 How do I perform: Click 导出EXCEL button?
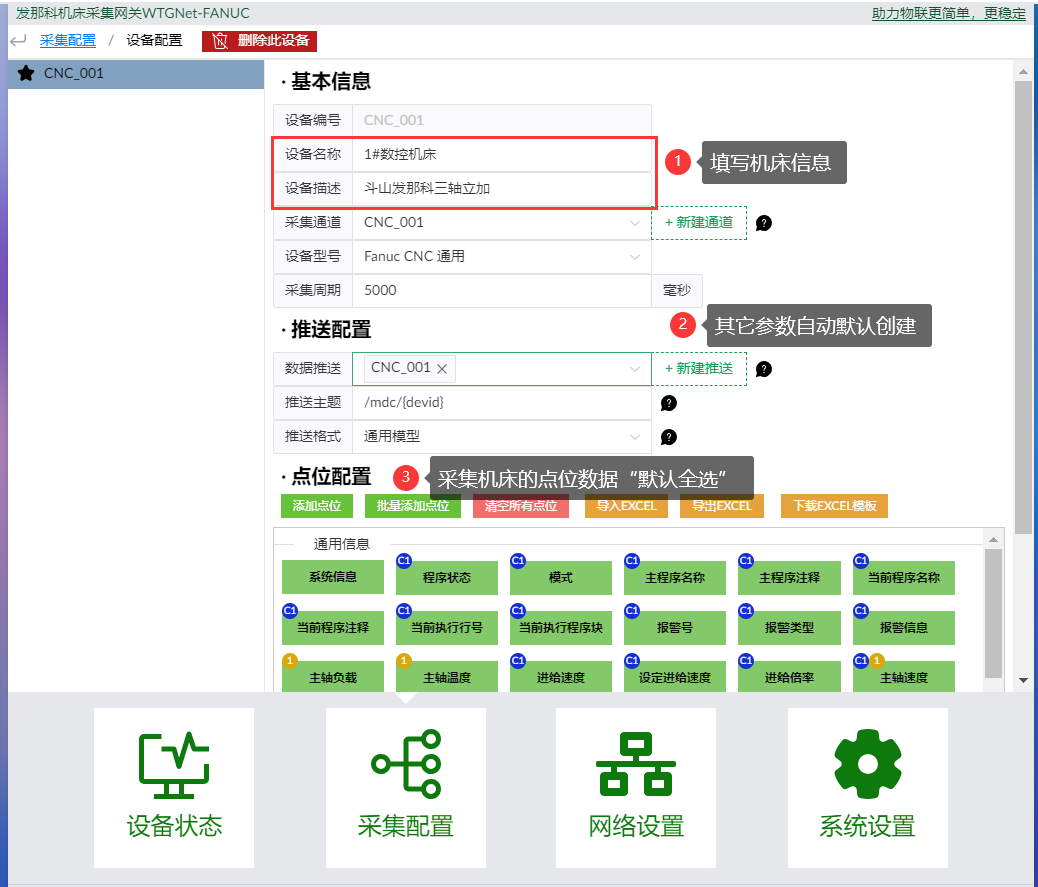tap(722, 506)
